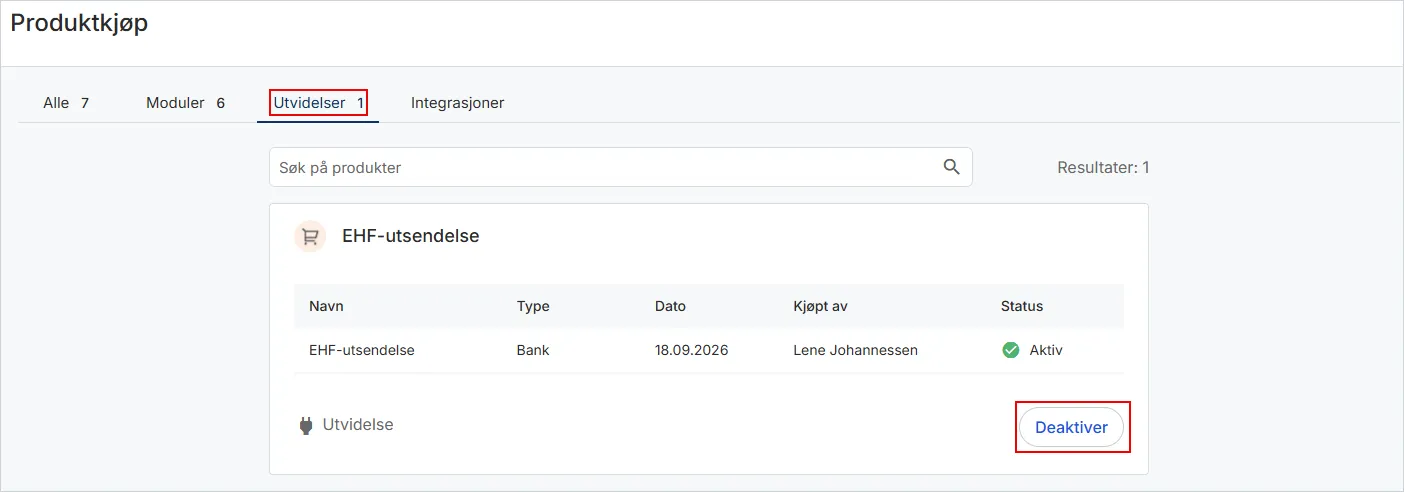The image size is (1404, 492).
Task: Click the Type column header
Action: coord(533,306)
